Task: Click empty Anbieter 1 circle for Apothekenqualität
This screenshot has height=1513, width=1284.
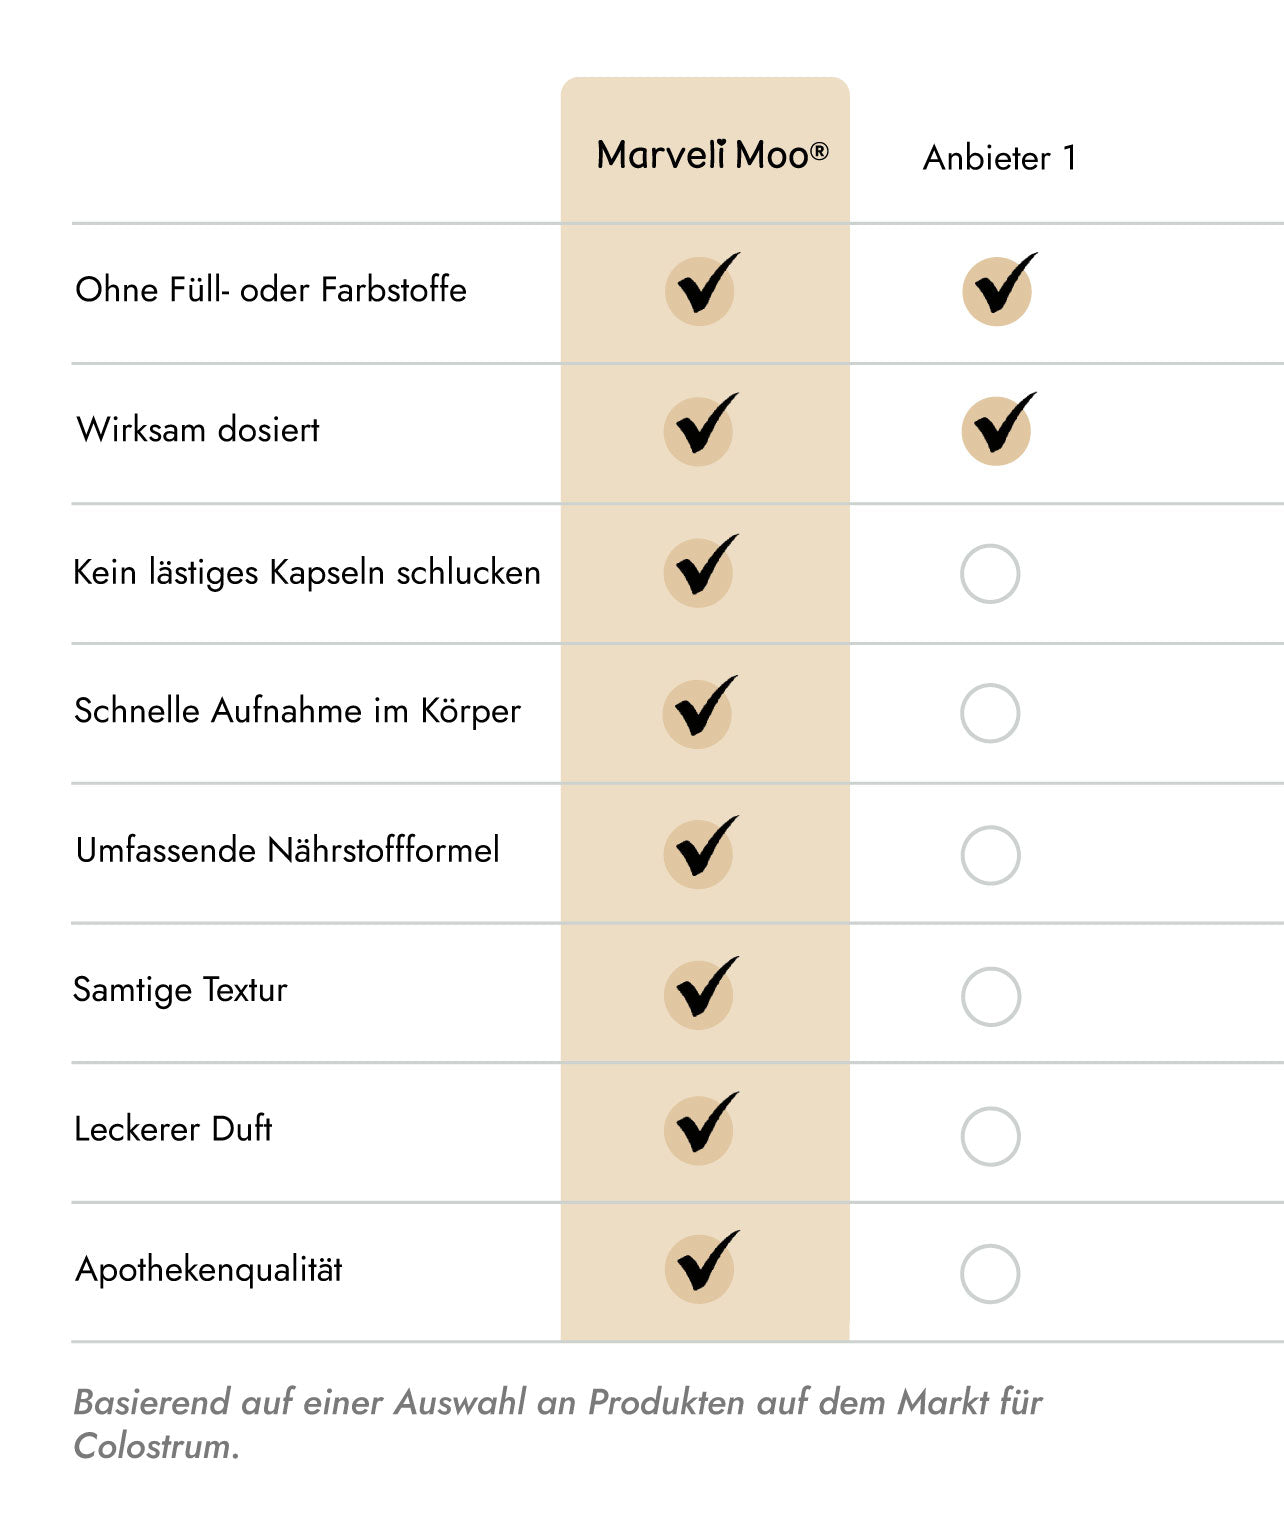Action: (990, 1274)
